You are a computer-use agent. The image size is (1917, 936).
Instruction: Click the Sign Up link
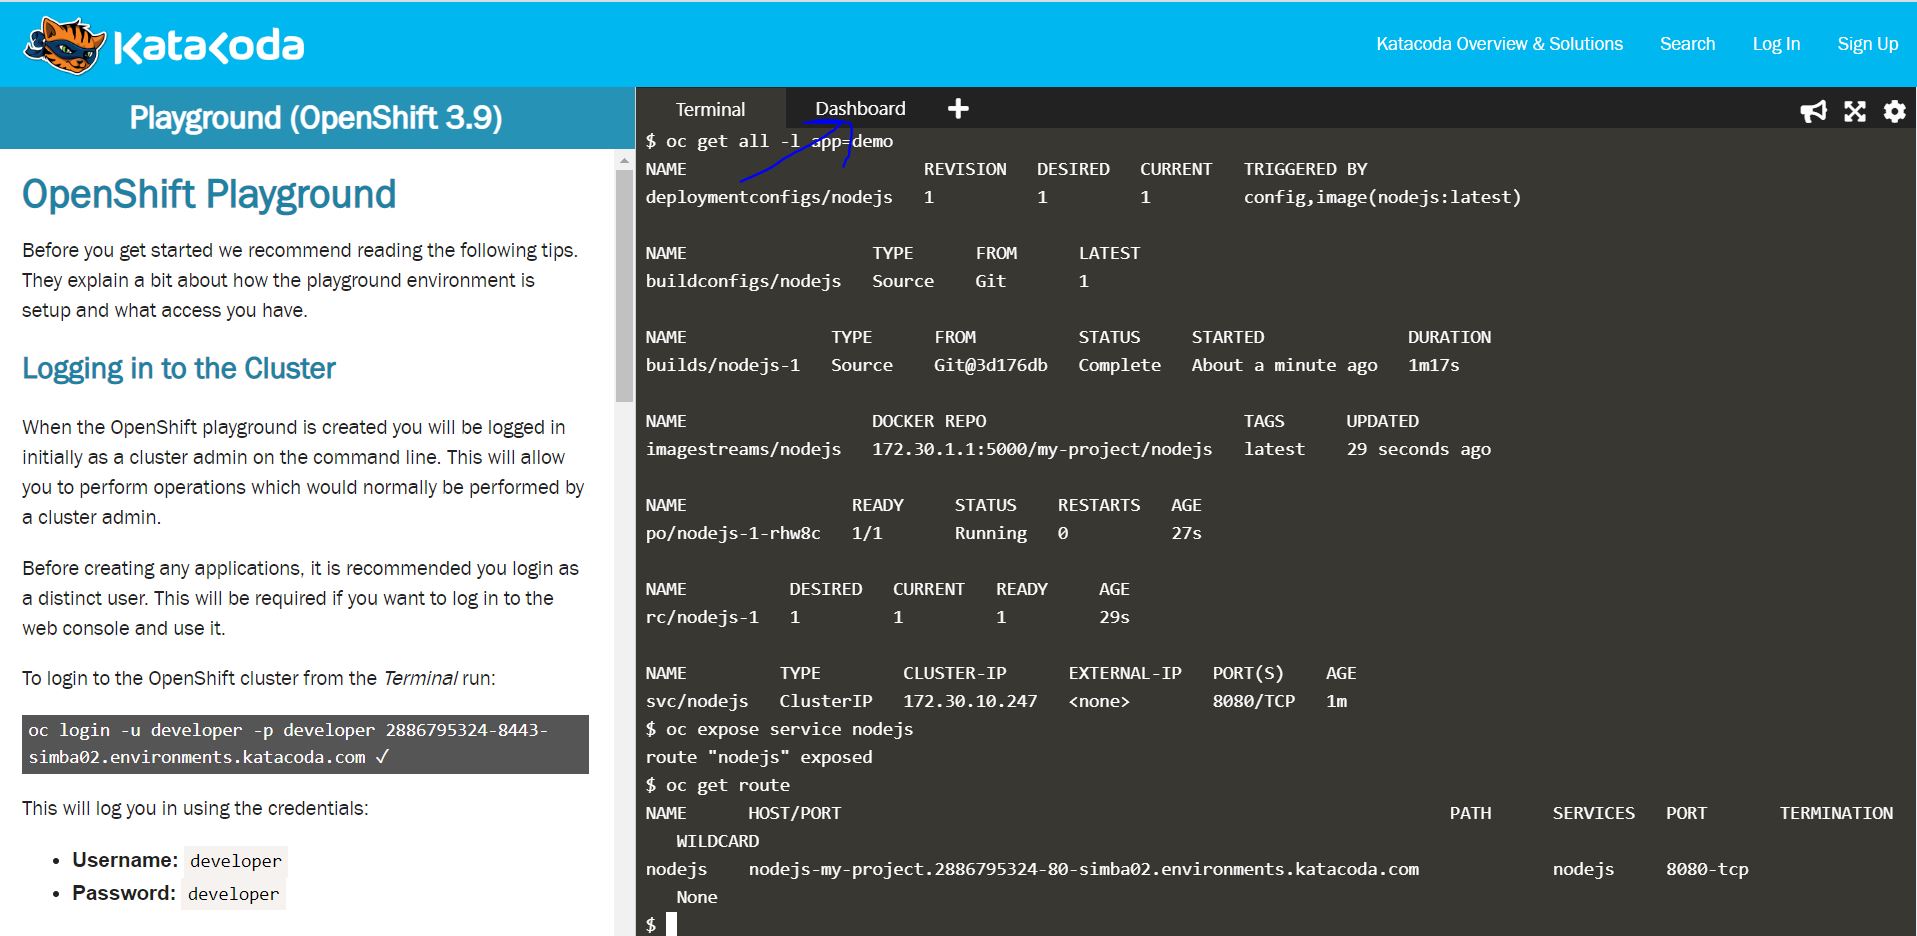[x=1867, y=44]
